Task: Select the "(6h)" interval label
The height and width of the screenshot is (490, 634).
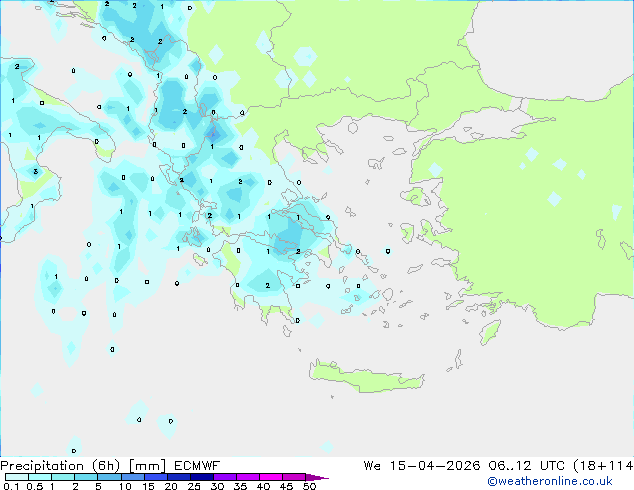Action: click(x=106, y=466)
